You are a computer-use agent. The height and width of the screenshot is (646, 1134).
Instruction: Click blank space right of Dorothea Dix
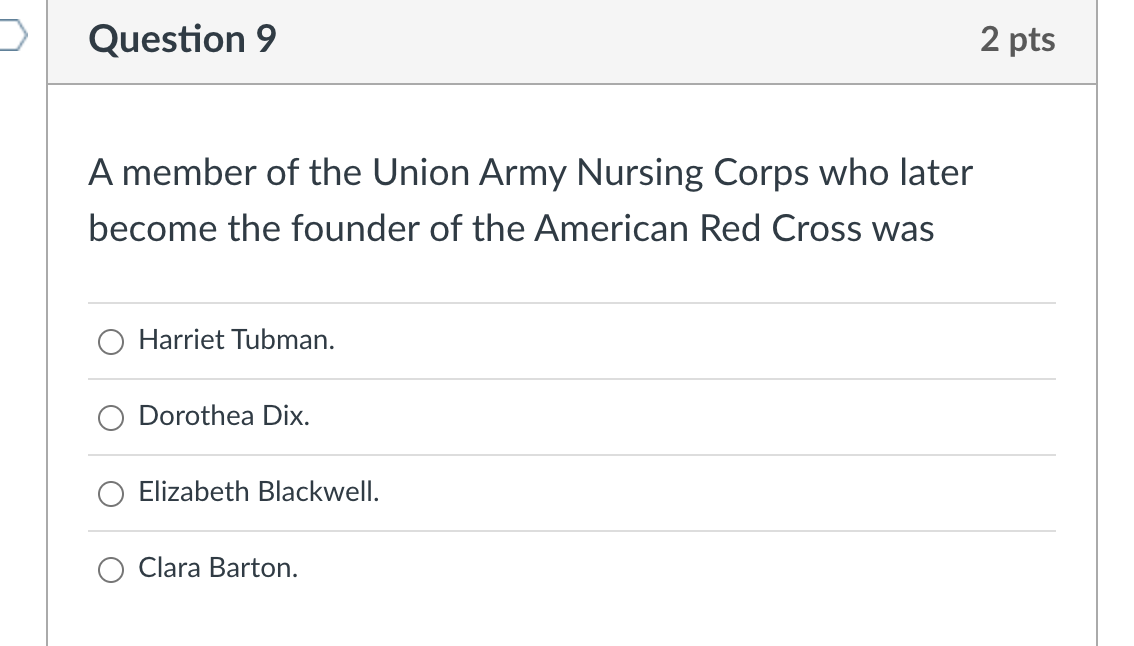pyautogui.click(x=683, y=417)
